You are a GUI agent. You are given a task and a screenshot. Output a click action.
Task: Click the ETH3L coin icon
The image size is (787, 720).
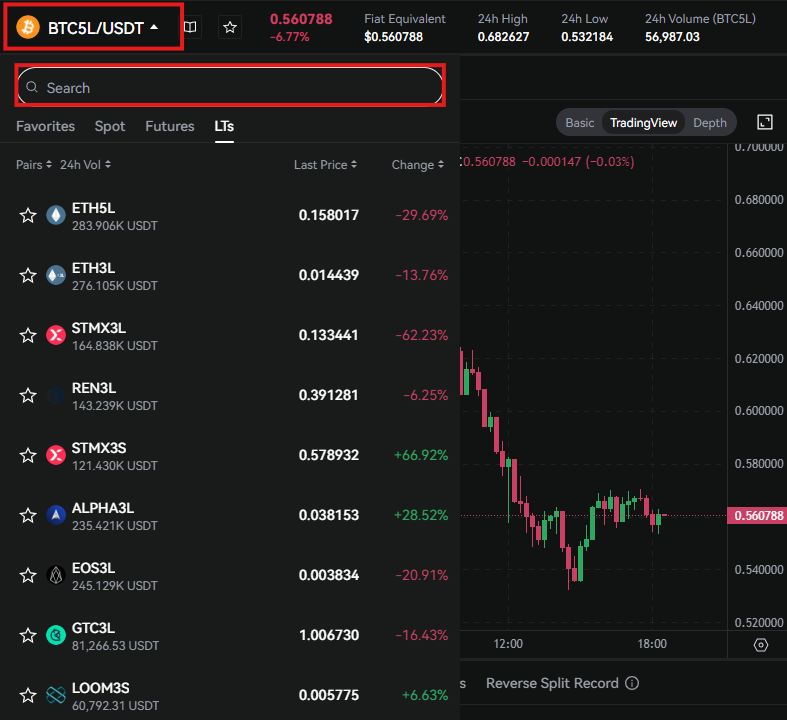56,275
